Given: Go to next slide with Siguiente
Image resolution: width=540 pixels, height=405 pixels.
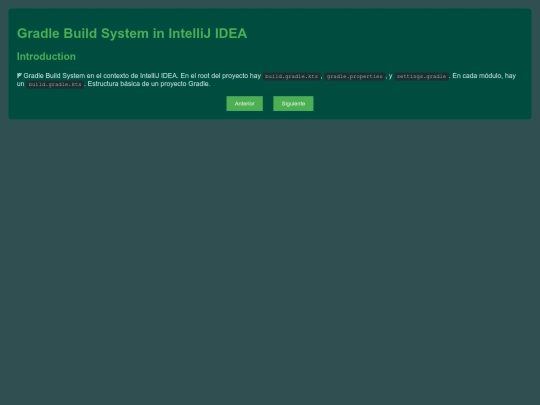Looking at the screenshot, I should click(x=293, y=104).
